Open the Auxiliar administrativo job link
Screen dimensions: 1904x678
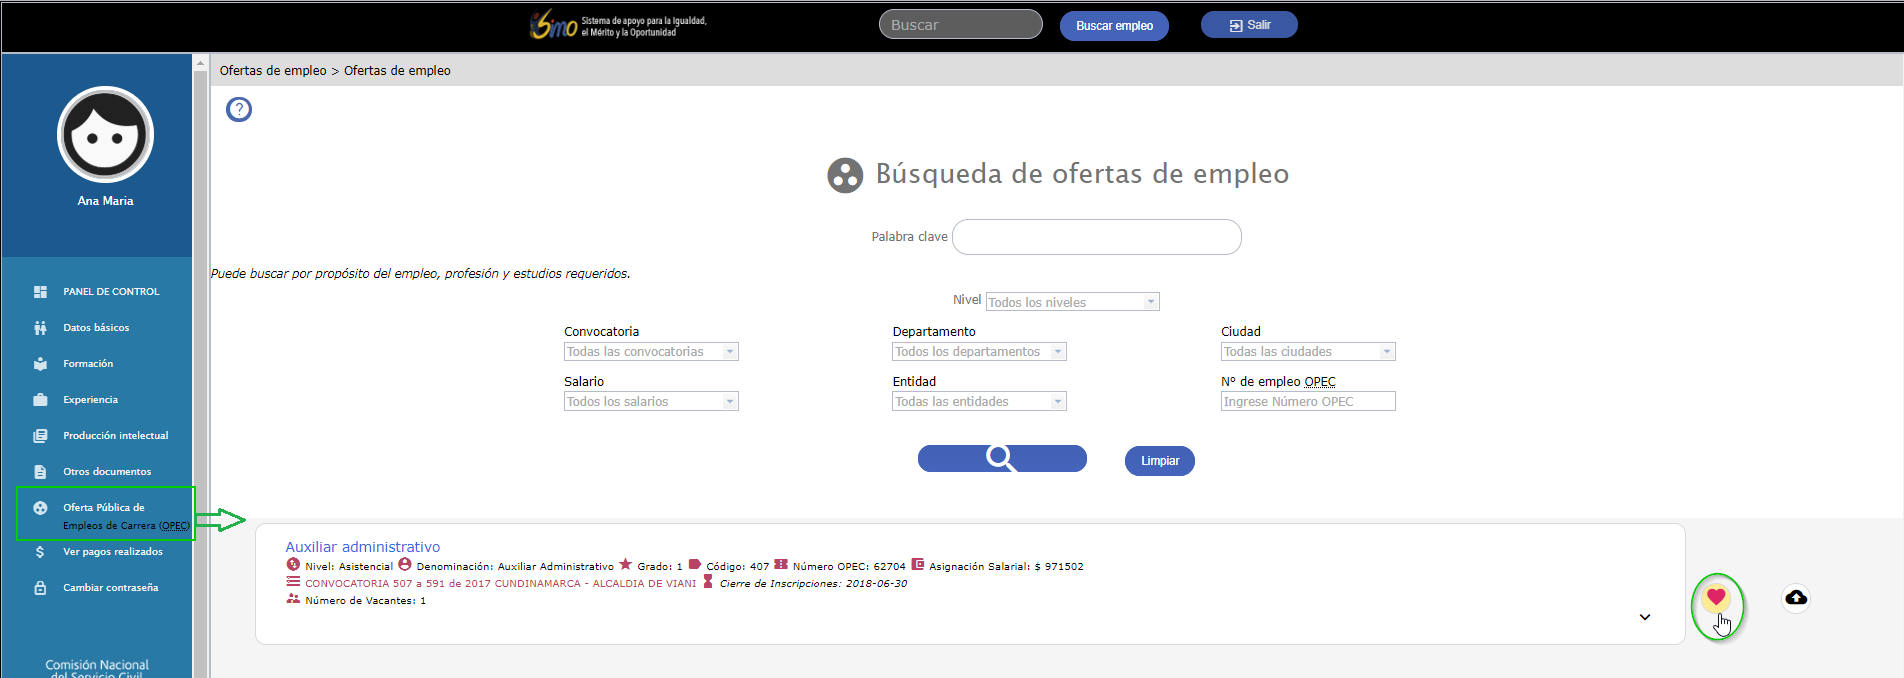pos(363,547)
